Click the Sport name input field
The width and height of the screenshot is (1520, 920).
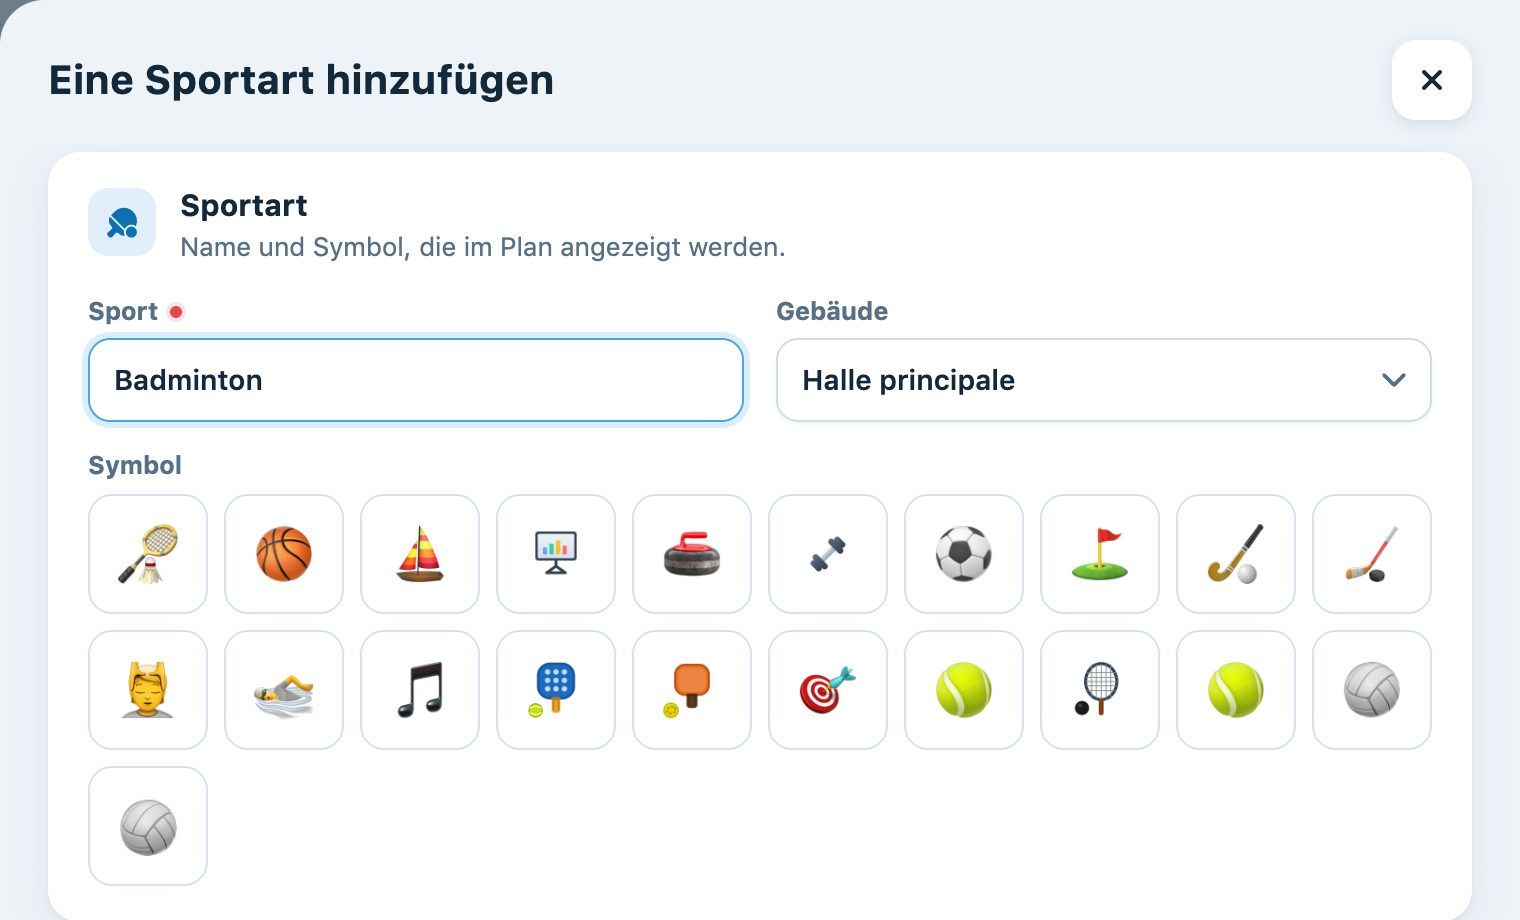pos(416,380)
